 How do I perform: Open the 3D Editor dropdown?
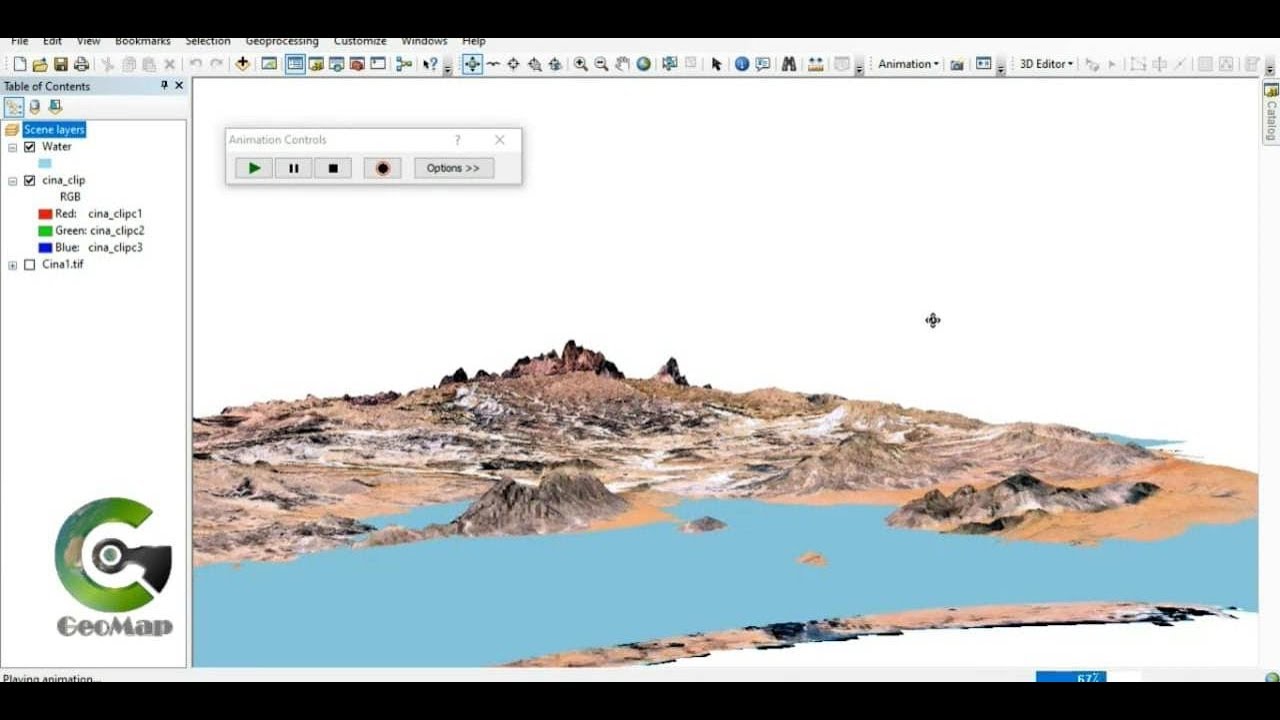tap(1046, 64)
